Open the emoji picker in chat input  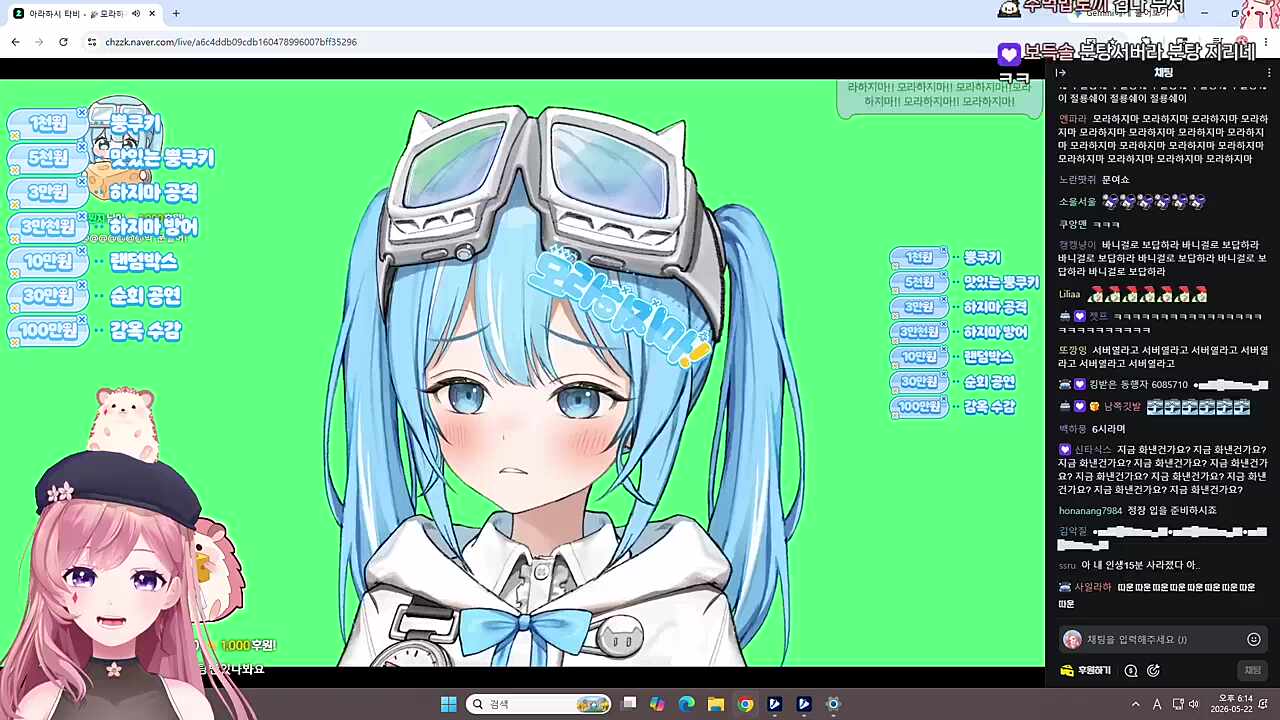tap(1254, 639)
